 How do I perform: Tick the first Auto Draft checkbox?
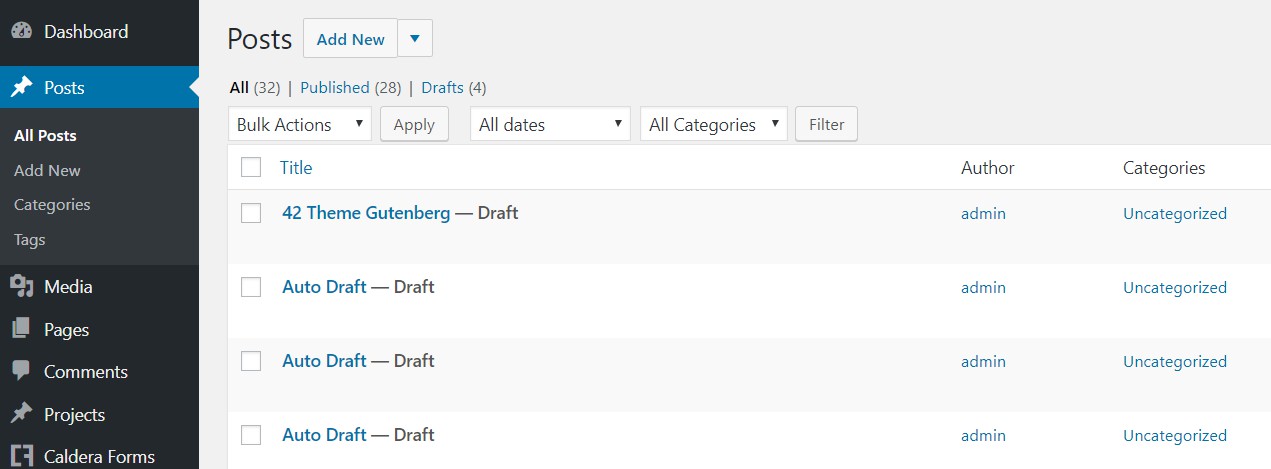251,287
